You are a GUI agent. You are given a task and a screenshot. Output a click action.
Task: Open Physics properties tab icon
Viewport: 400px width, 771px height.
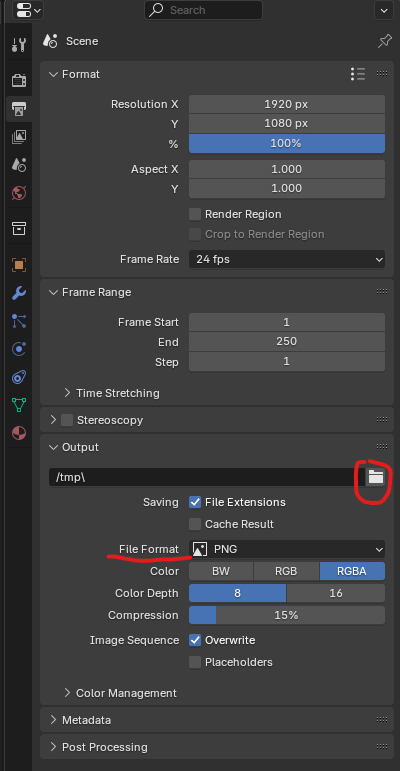[x=19, y=350]
